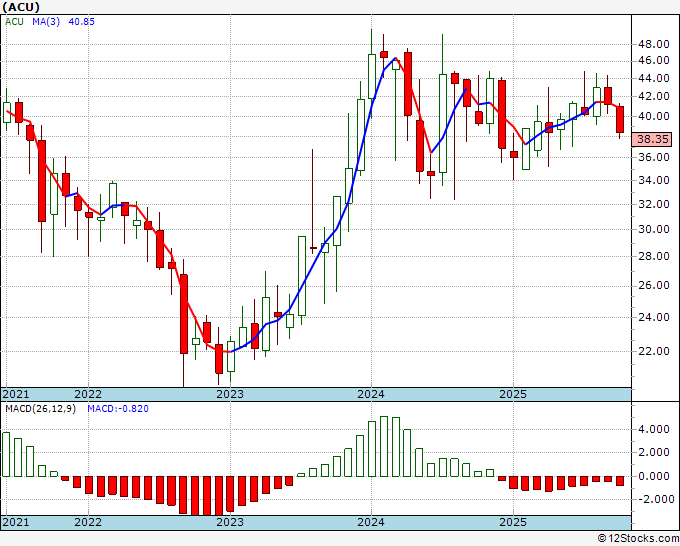
Task: Click the 0.000 MACD axis label
Action: click(654, 476)
